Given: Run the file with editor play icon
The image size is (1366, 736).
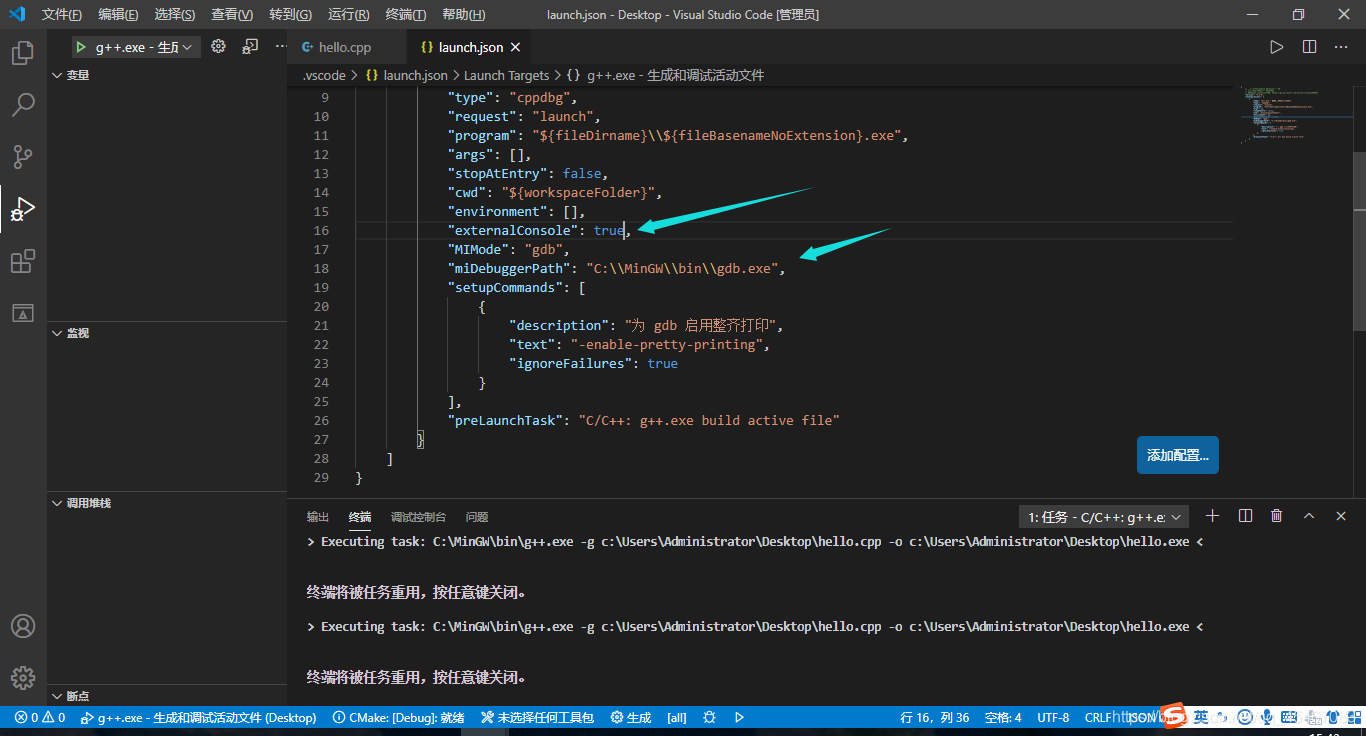Looking at the screenshot, I should coord(1276,47).
